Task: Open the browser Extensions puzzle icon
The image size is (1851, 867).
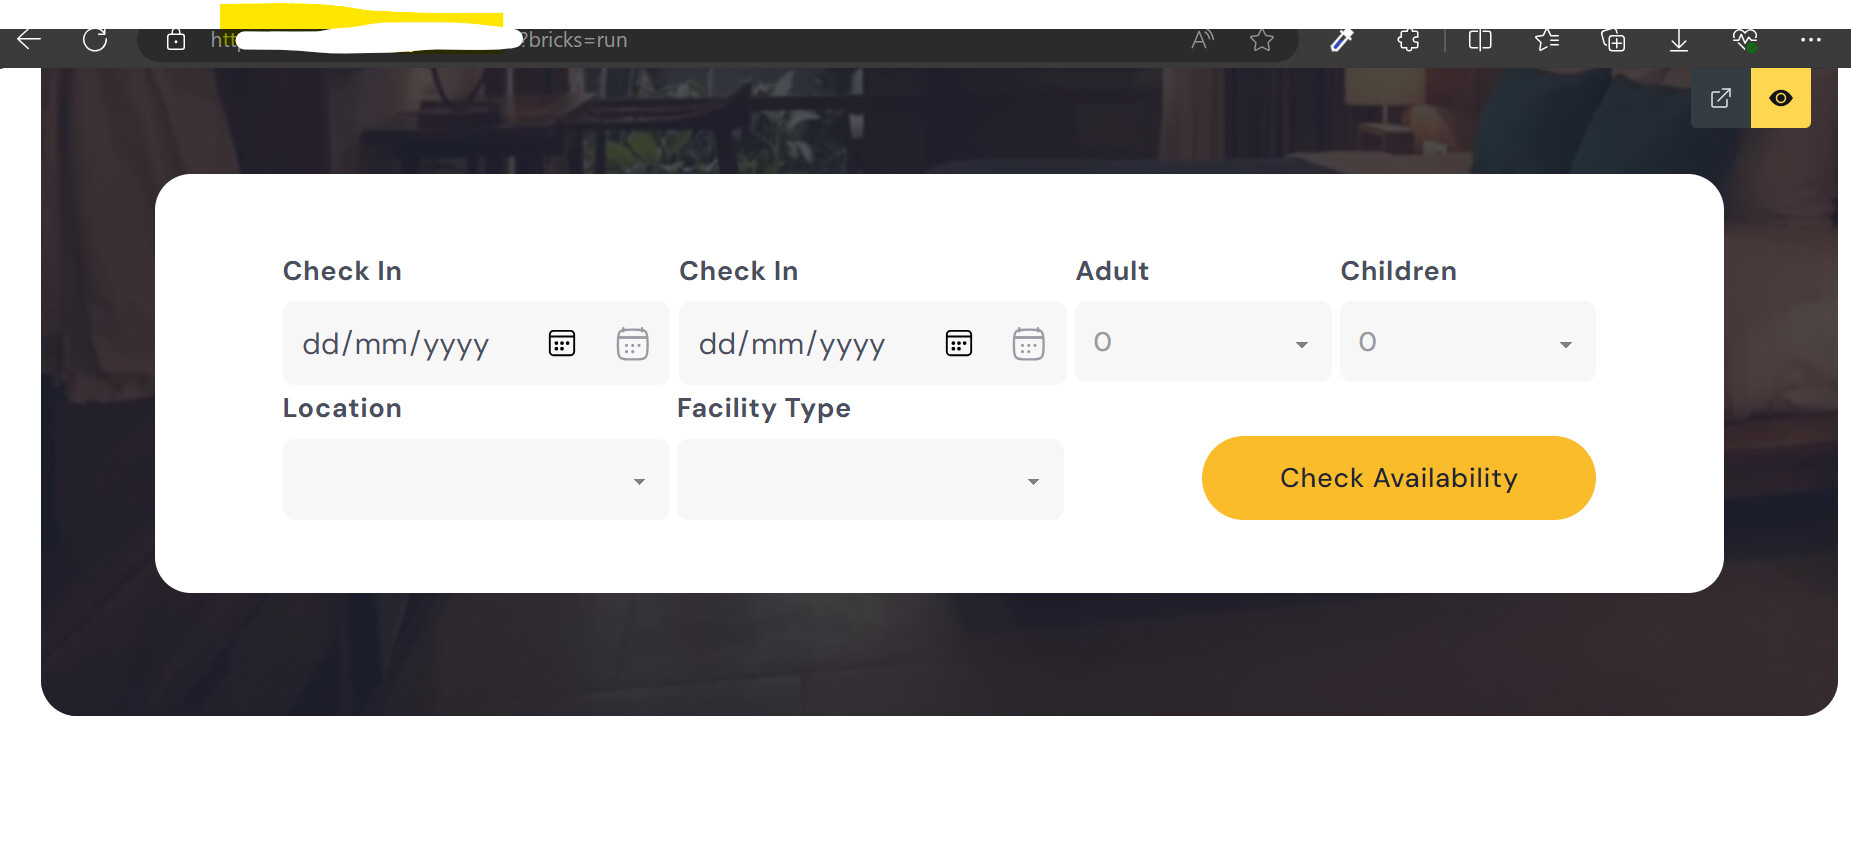Action: (x=1408, y=40)
